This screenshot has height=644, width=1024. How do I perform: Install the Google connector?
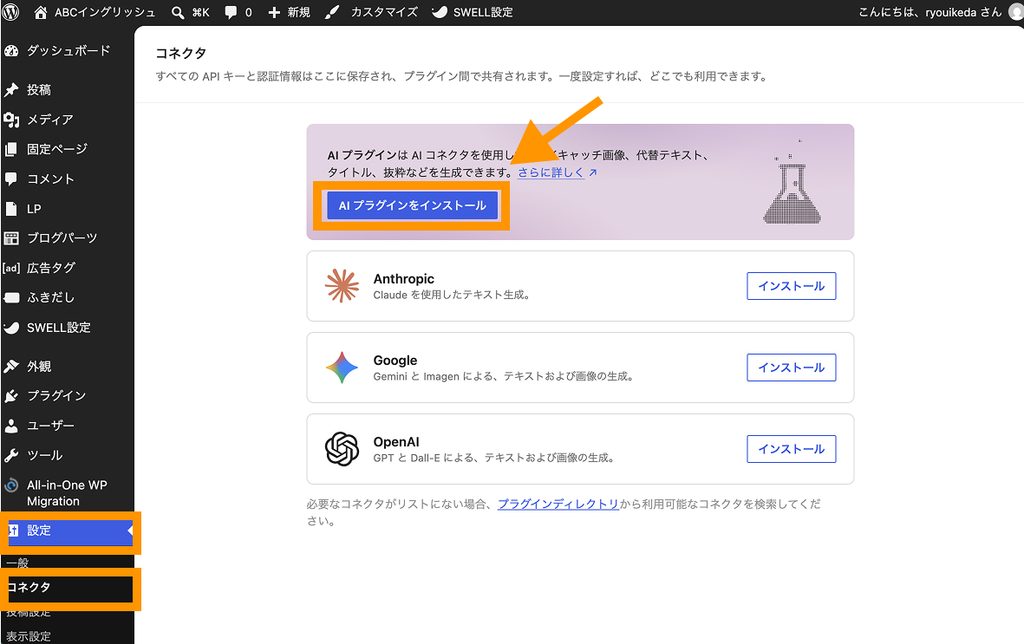(791, 368)
